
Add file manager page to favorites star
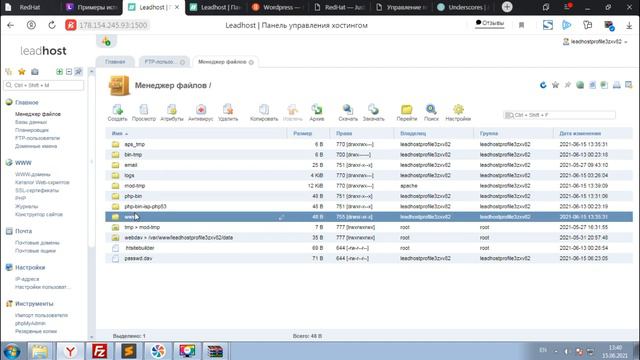[555, 85]
